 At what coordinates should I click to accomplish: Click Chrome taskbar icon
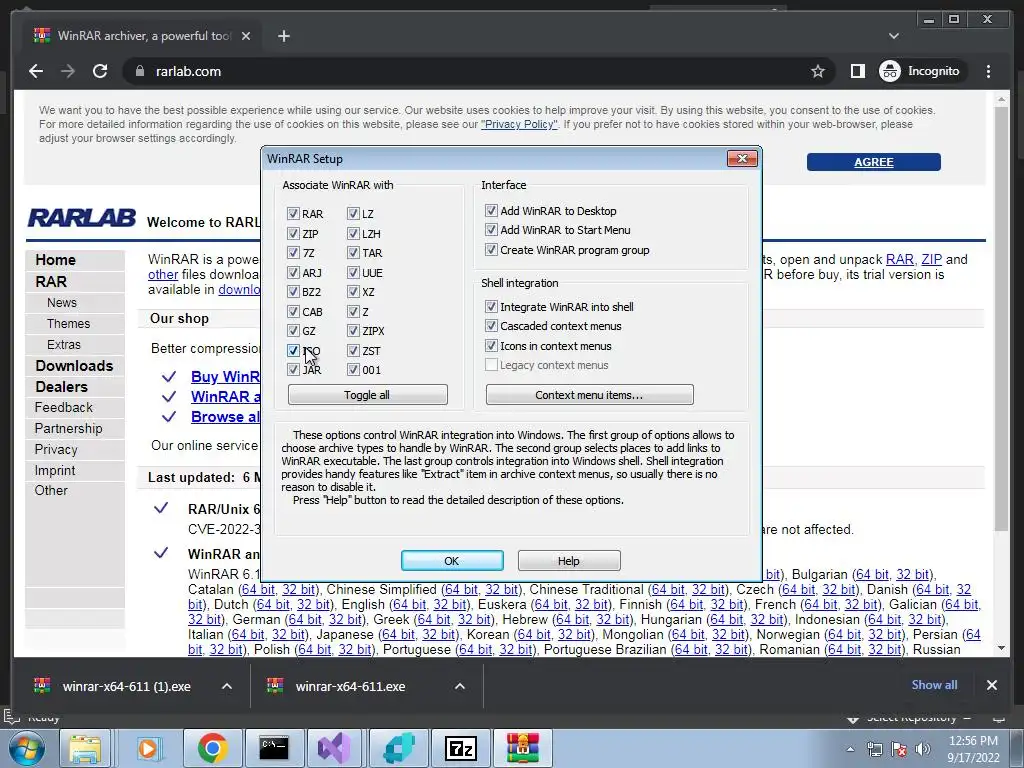(212, 748)
